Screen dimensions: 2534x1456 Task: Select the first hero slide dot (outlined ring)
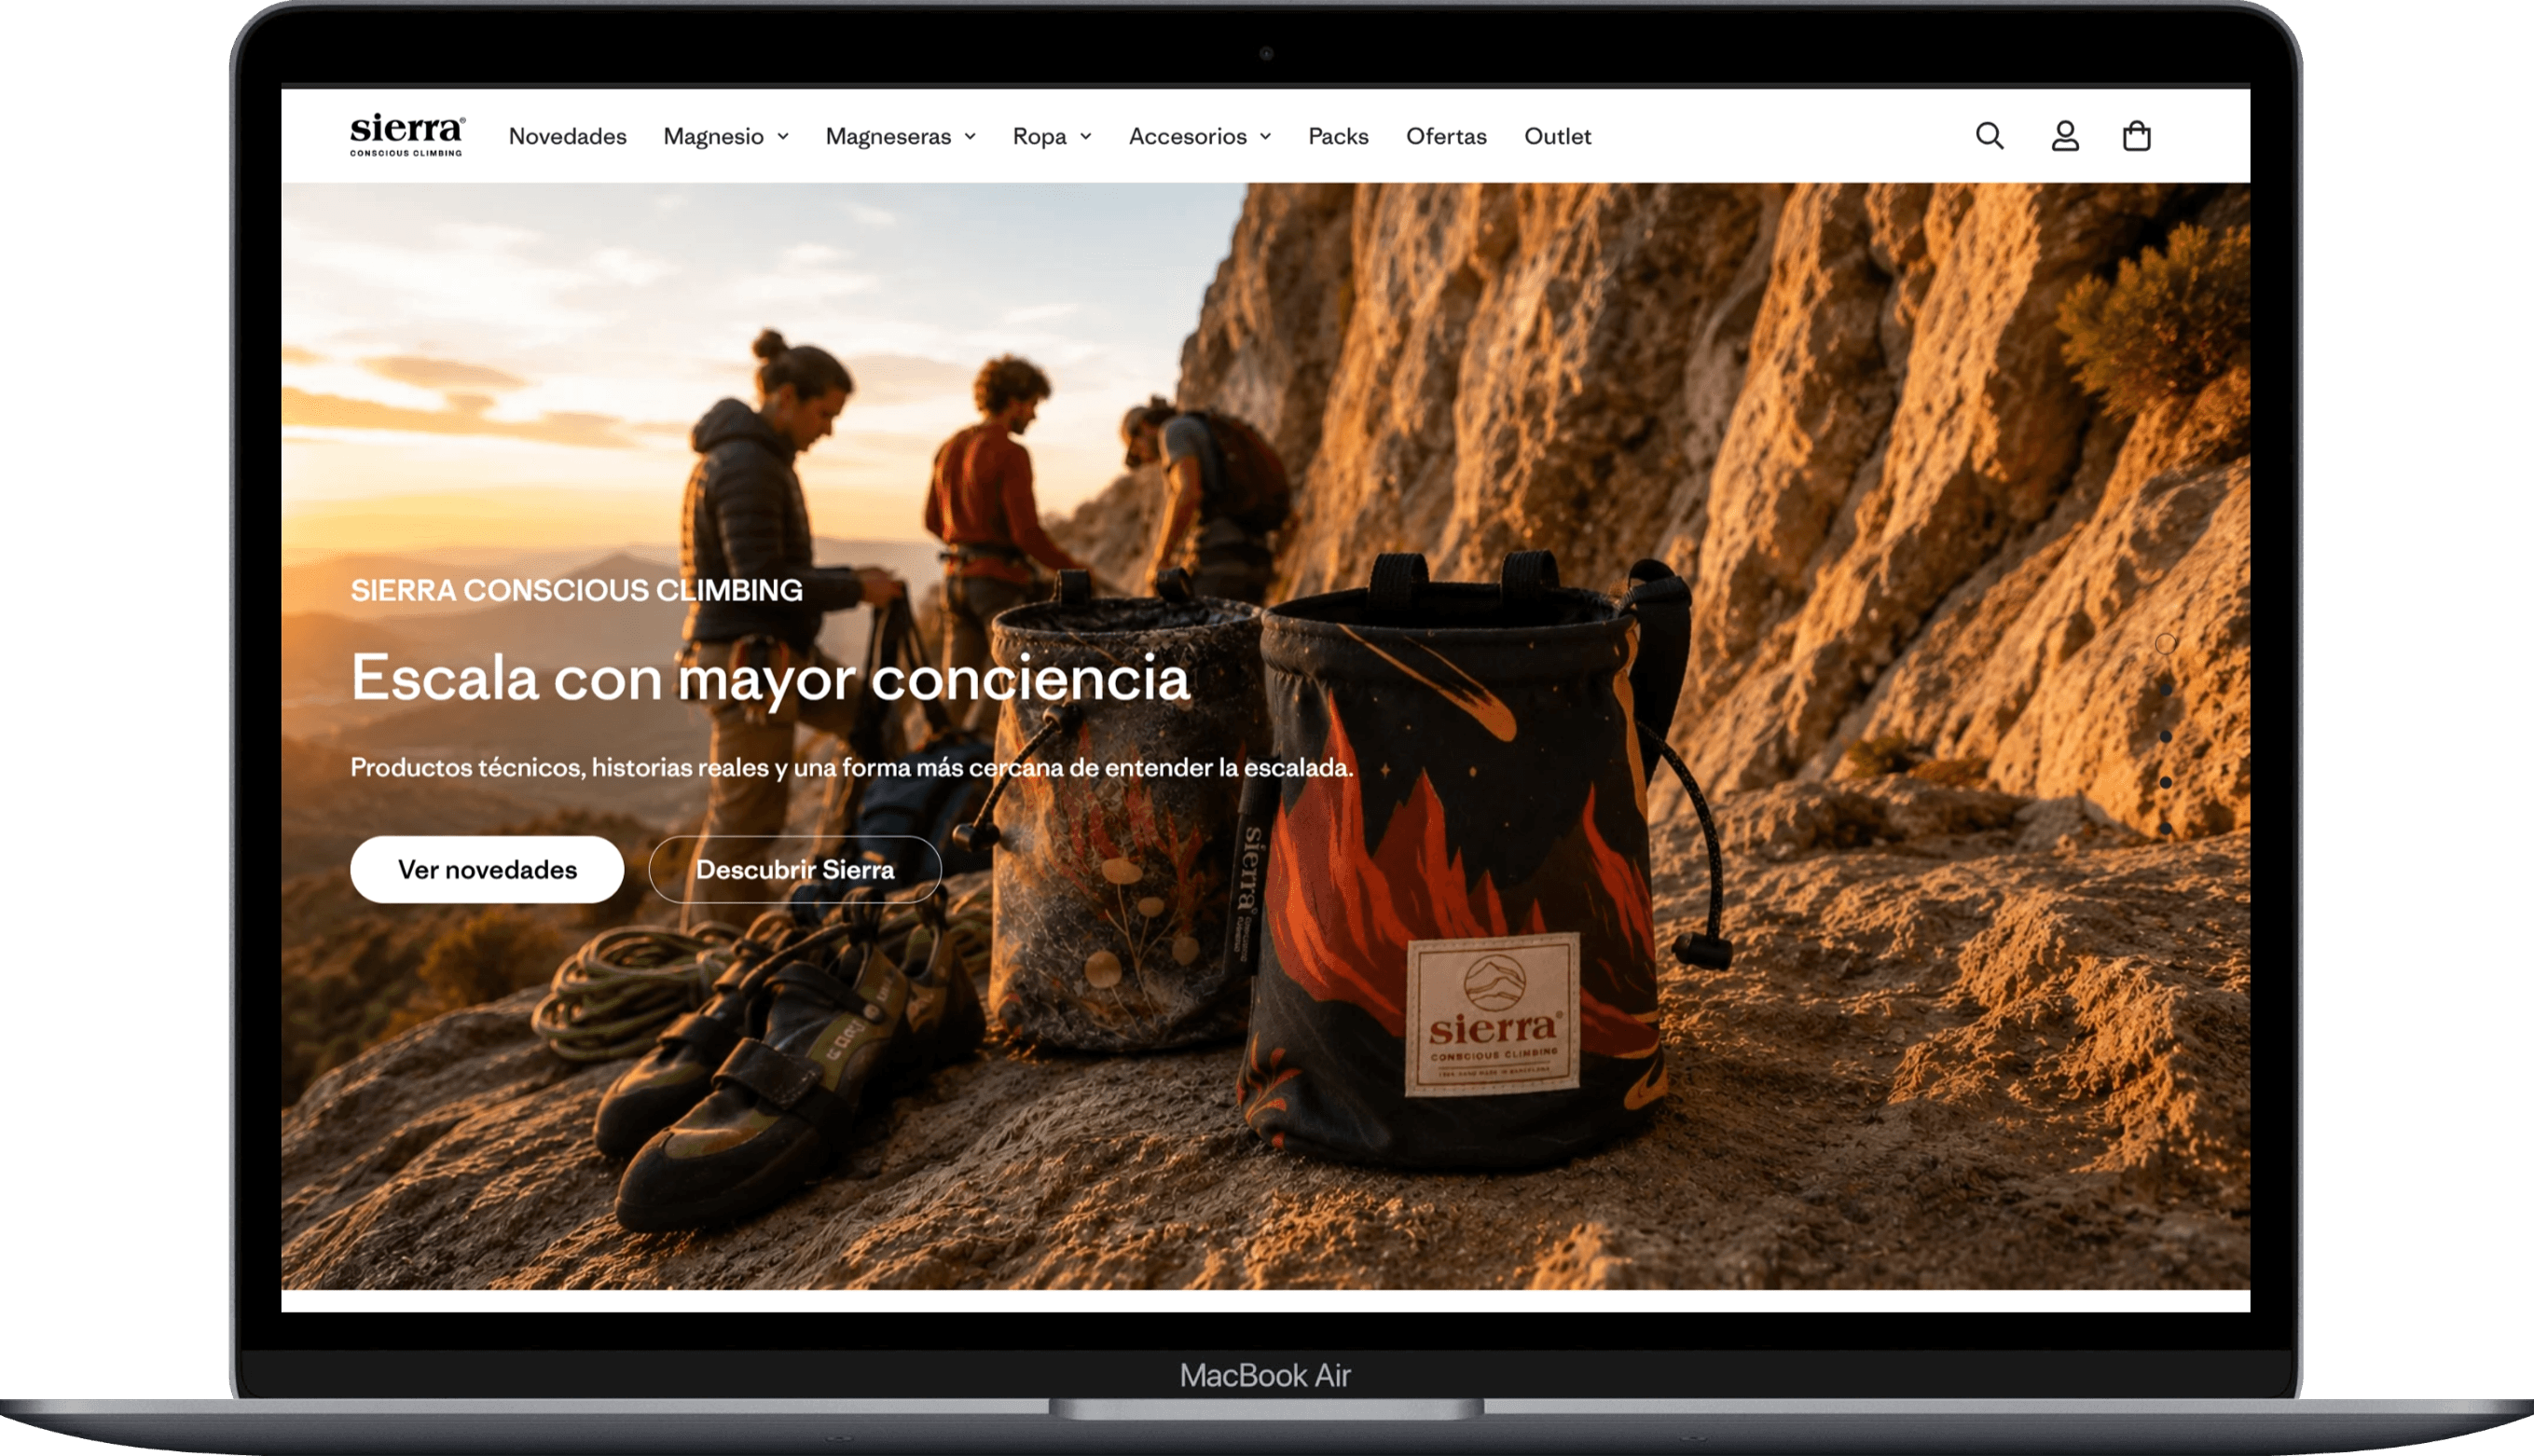point(2165,643)
